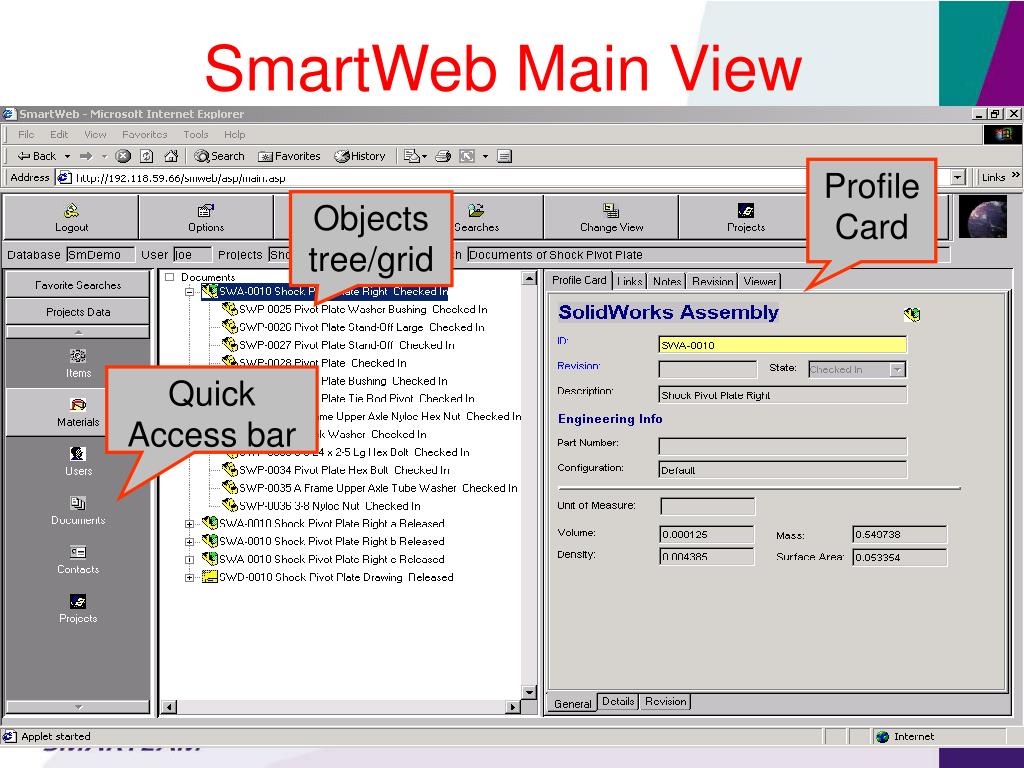The image size is (1024, 768).
Task: Expand SWD-0010 Shock Pivot Plate Drawing node
Action: [x=189, y=577]
